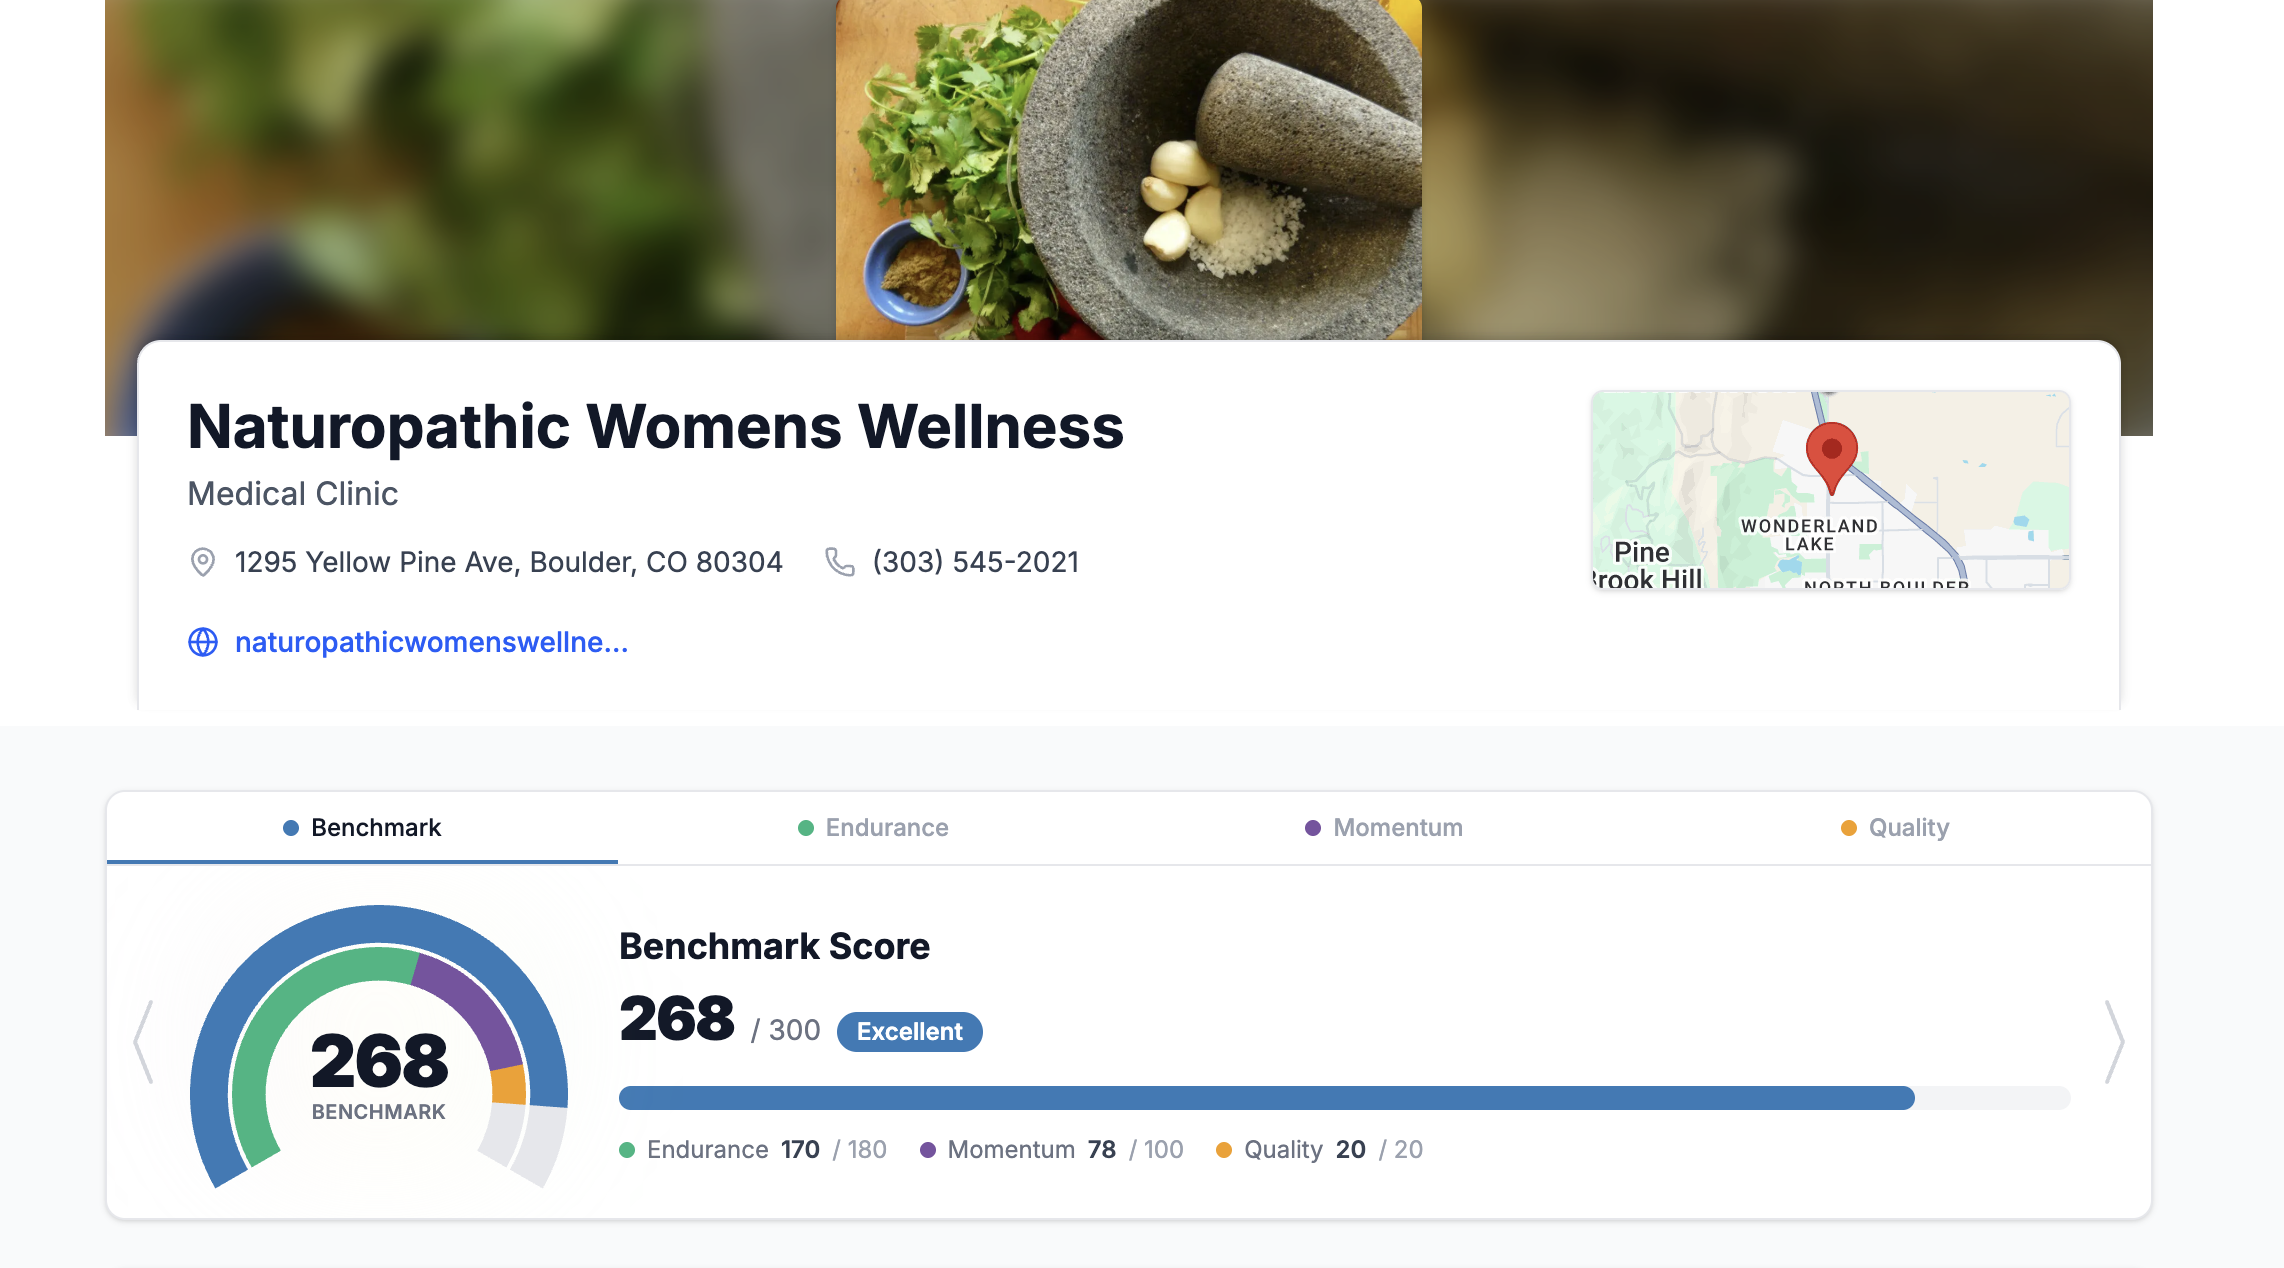Image resolution: width=2284 pixels, height=1268 pixels.
Task: Click the green dot on Endurance tab
Action: [806, 828]
